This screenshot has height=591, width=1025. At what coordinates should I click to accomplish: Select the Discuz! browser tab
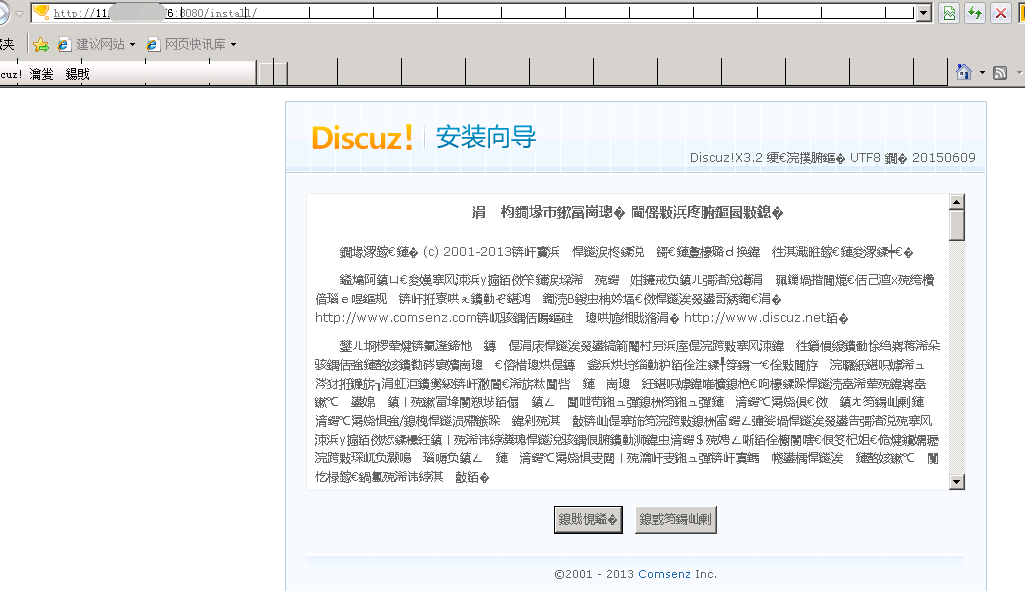[x=127, y=74]
